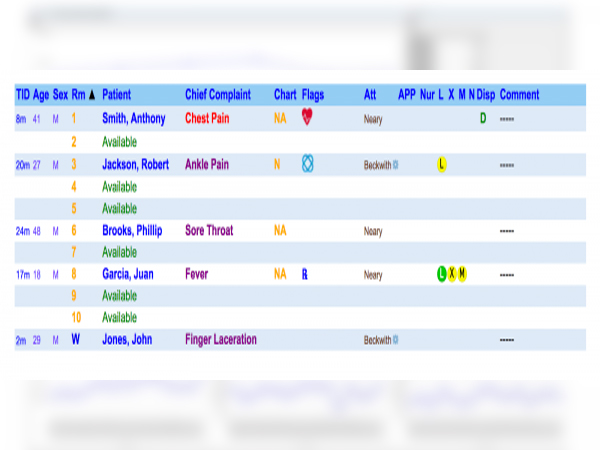Image resolution: width=600 pixels, height=450 pixels.
Task: Click the Chest Pain chief complaint
Action: coord(207,118)
